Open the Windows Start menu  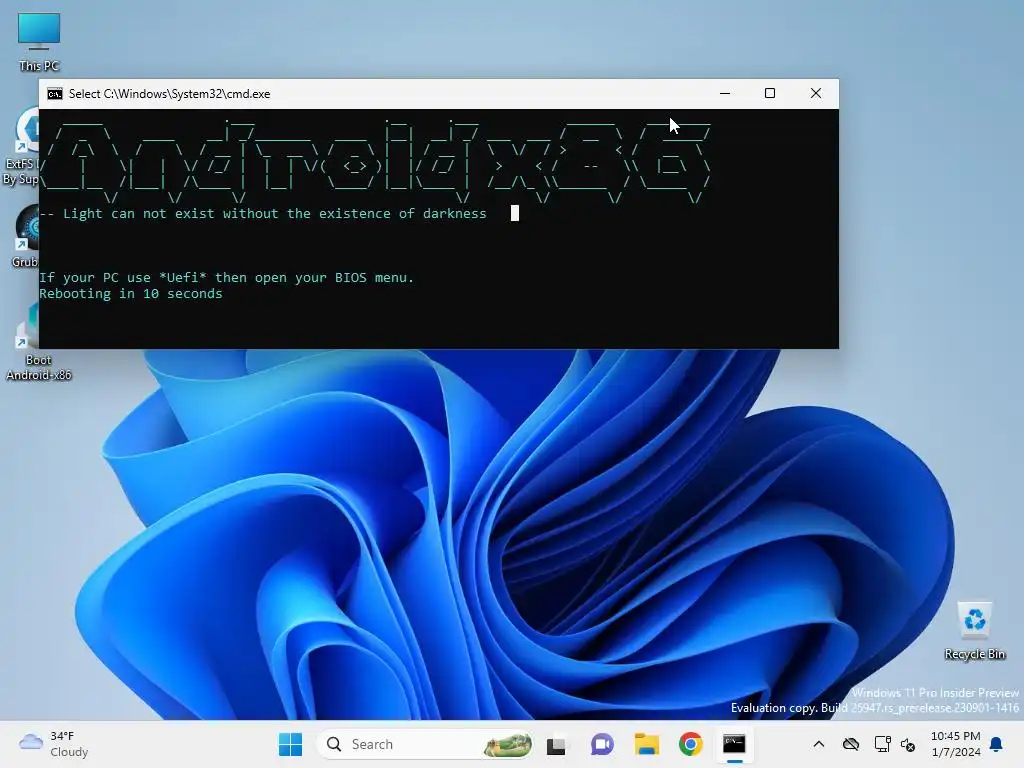pos(290,744)
